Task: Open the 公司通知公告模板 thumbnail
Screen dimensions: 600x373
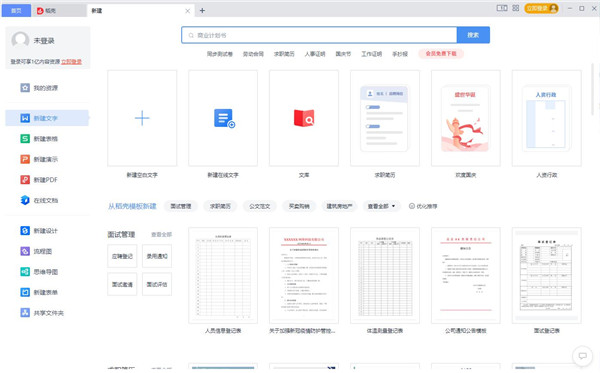Action: pos(466,275)
